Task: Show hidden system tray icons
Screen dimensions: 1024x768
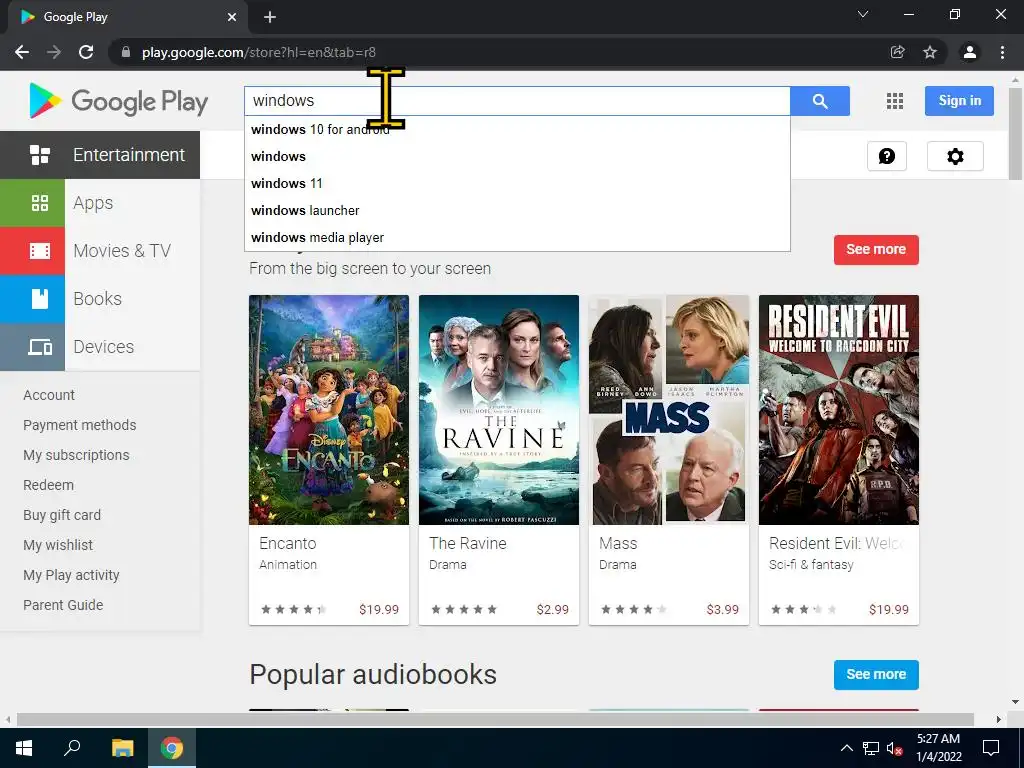Action: click(x=846, y=748)
